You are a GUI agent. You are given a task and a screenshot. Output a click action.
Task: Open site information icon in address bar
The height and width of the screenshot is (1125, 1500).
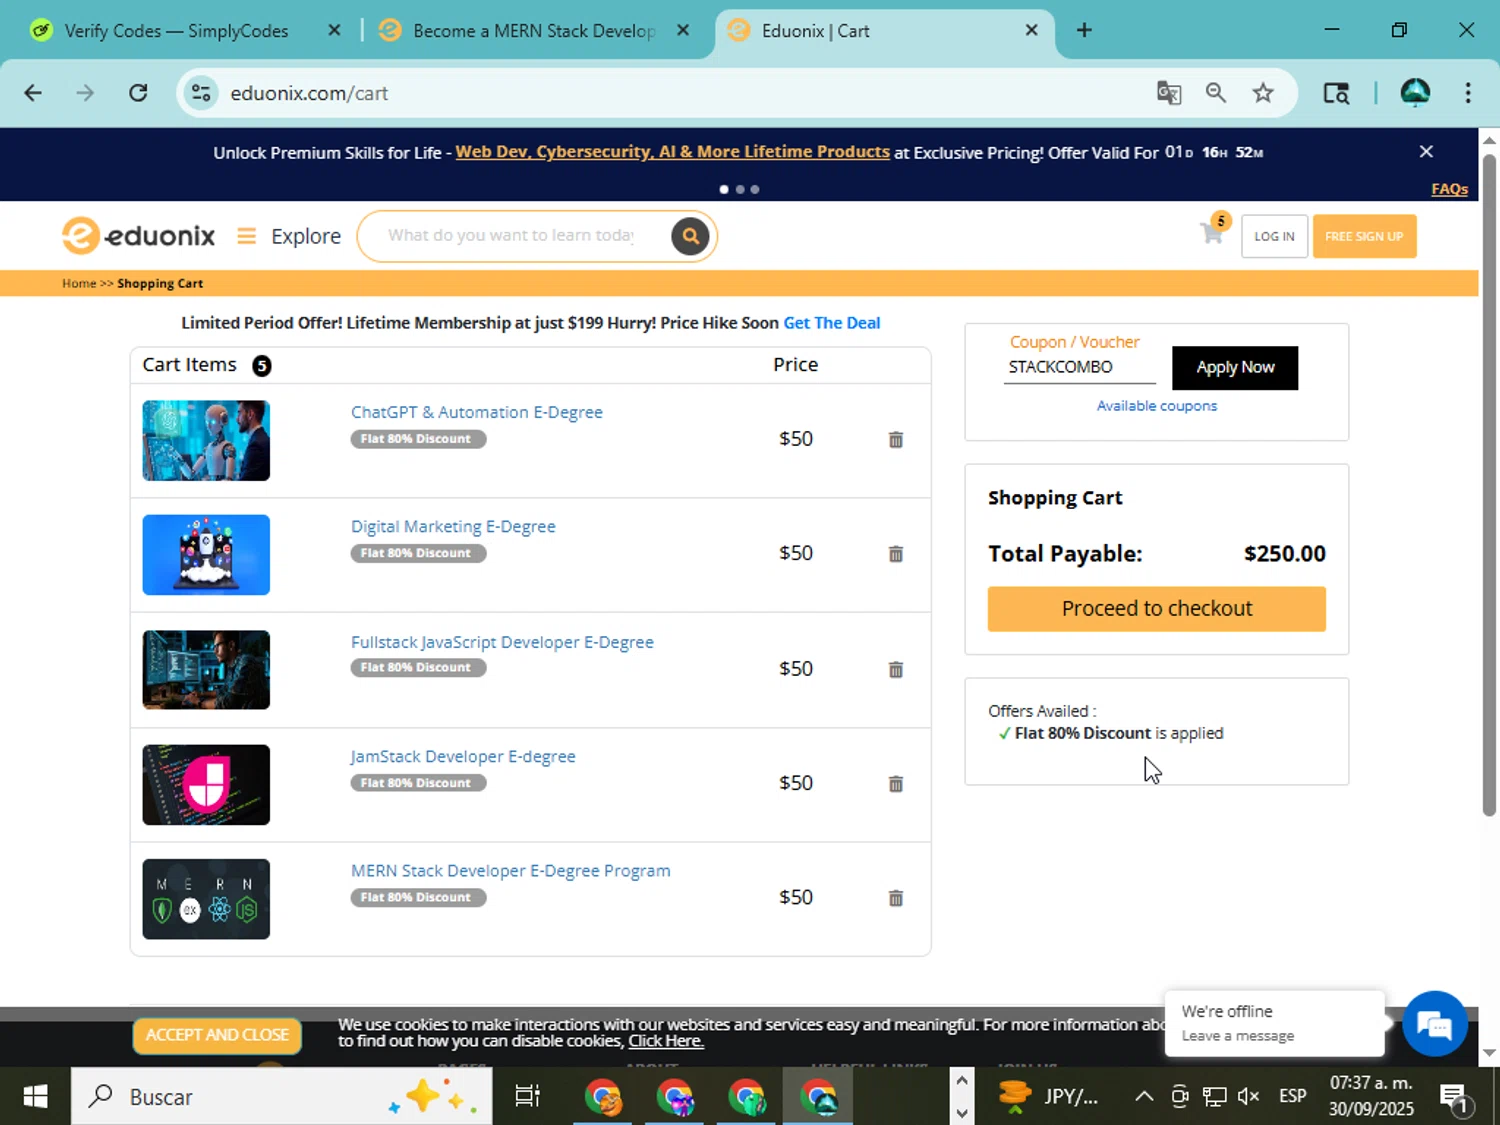201,93
